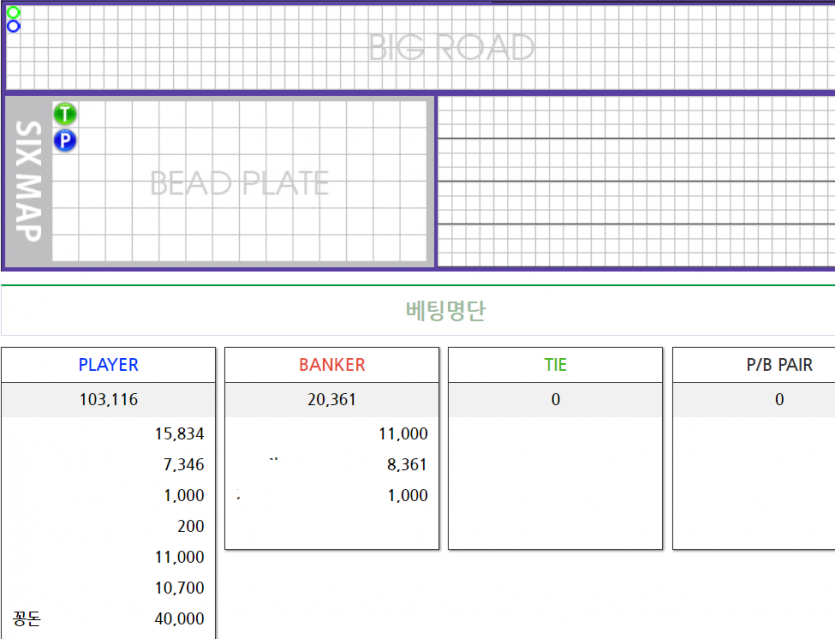Click the green circle in Big Road
The image size is (835, 639).
click(14, 12)
